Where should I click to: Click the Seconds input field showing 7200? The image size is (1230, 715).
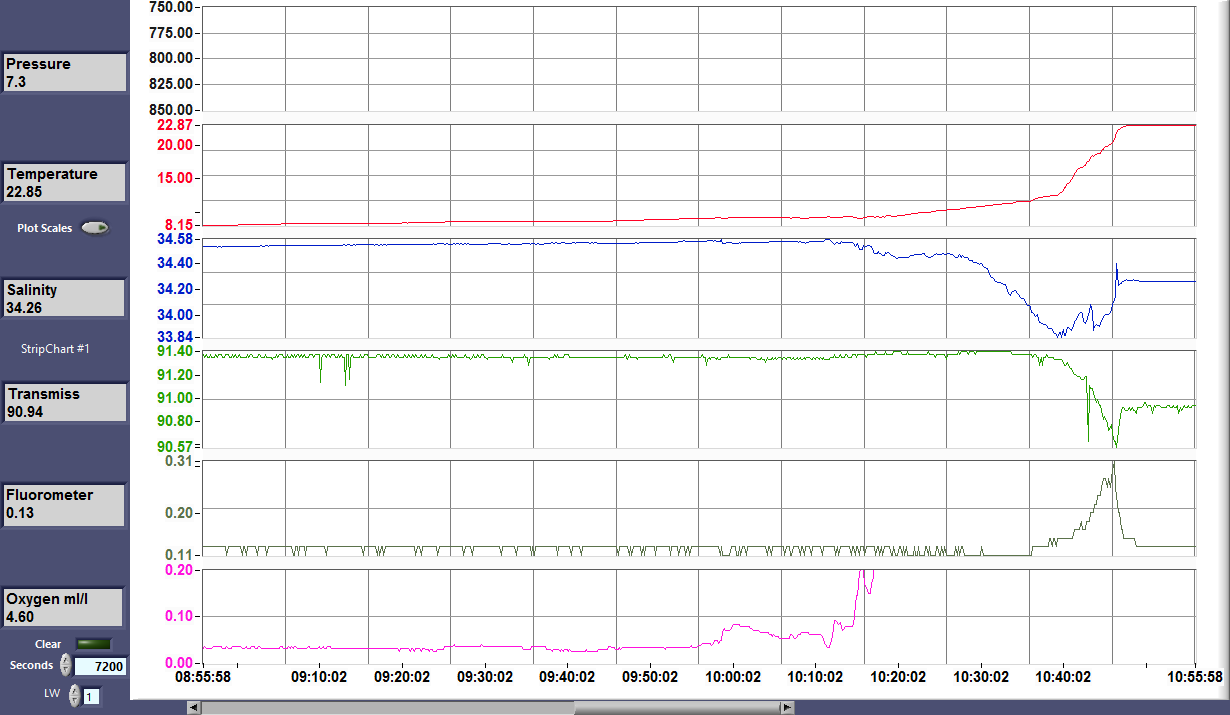coord(100,666)
